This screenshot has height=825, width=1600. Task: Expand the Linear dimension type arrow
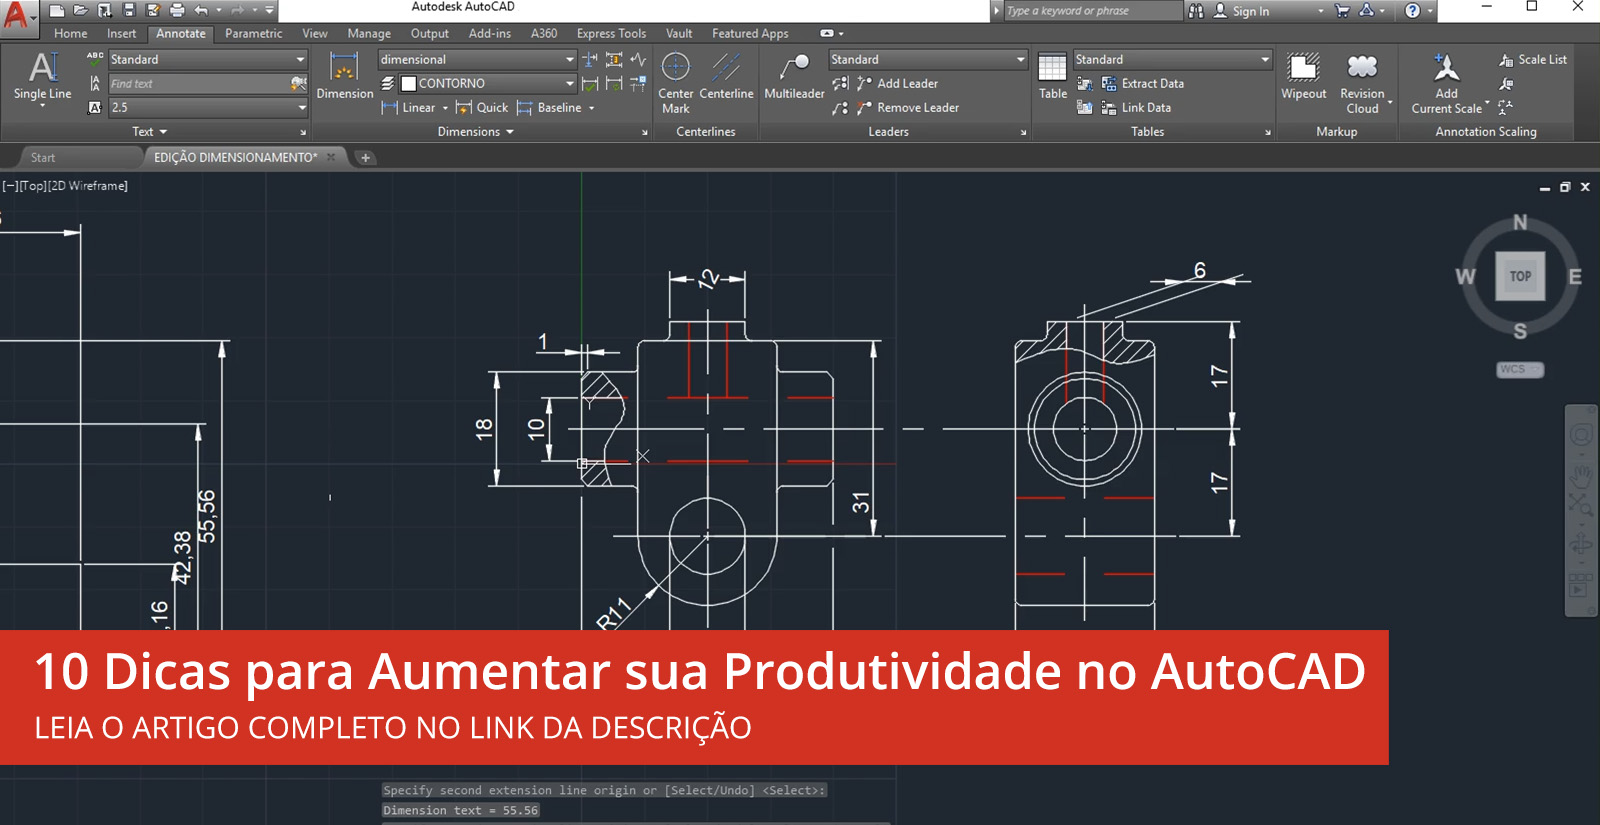click(445, 108)
